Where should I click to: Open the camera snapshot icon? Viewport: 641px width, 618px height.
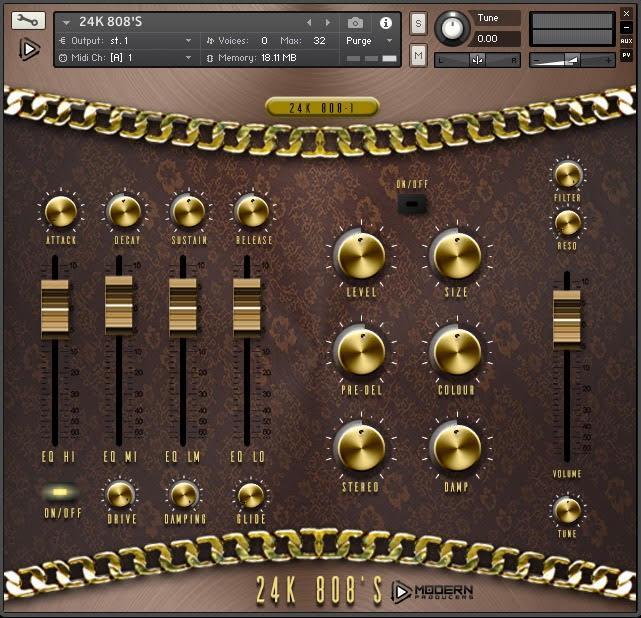pos(355,22)
